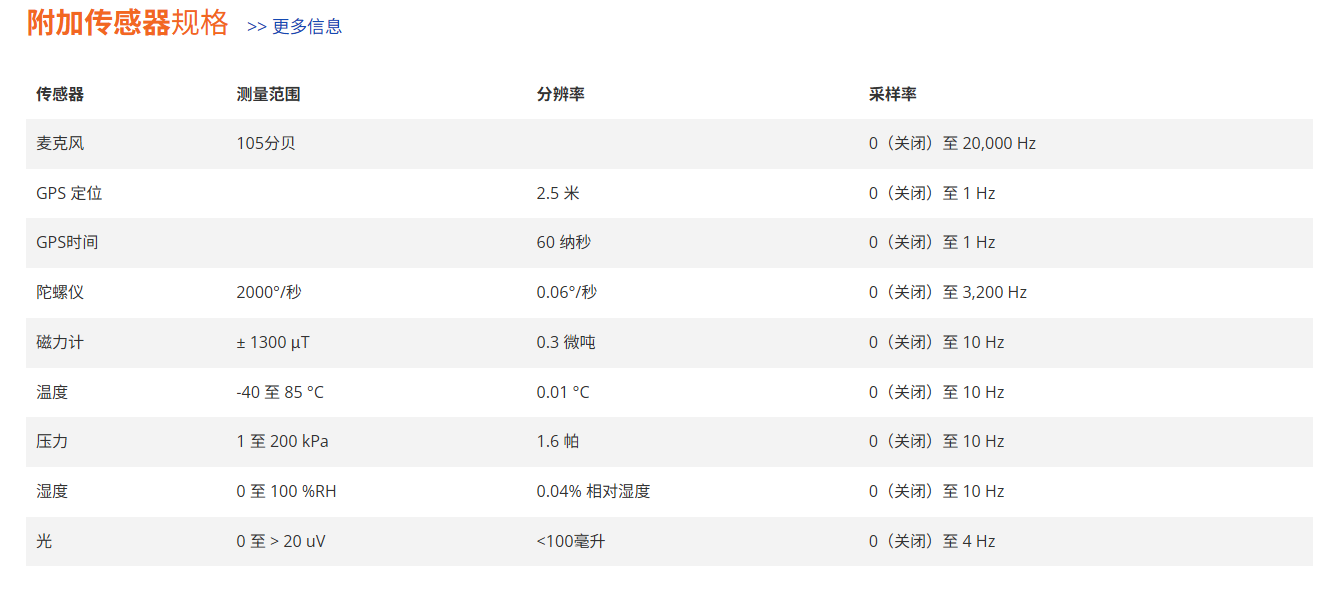Viewport: 1343px width, 594px height.
Task: Click the 更多信息 link
Action: (295, 27)
